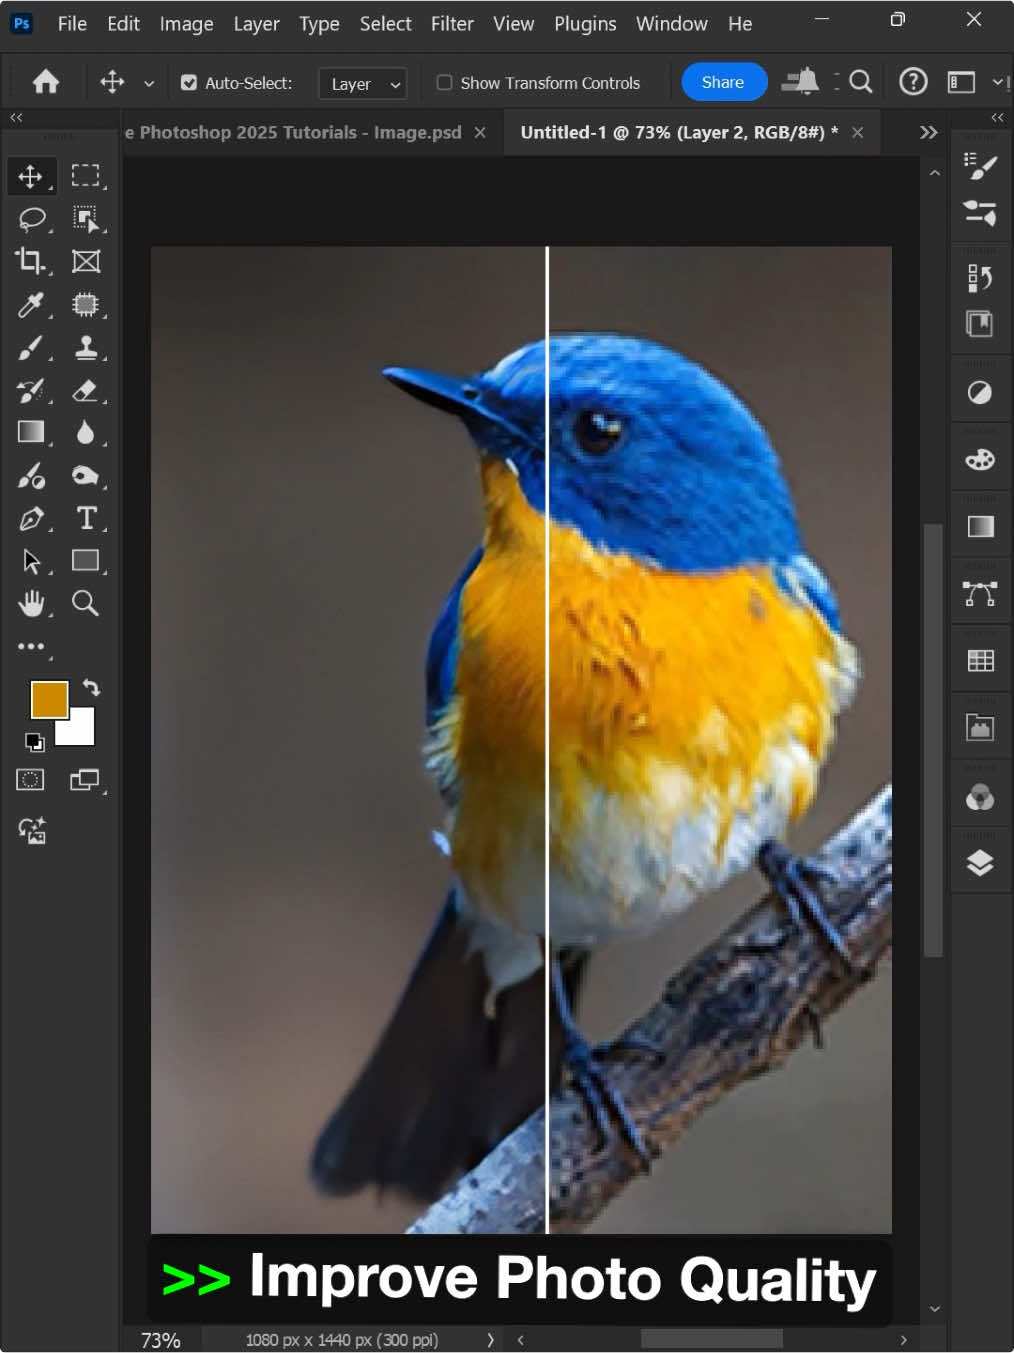This screenshot has width=1014, height=1353.
Task: Expand the Move tool options chevron
Action: pos(148,83)
